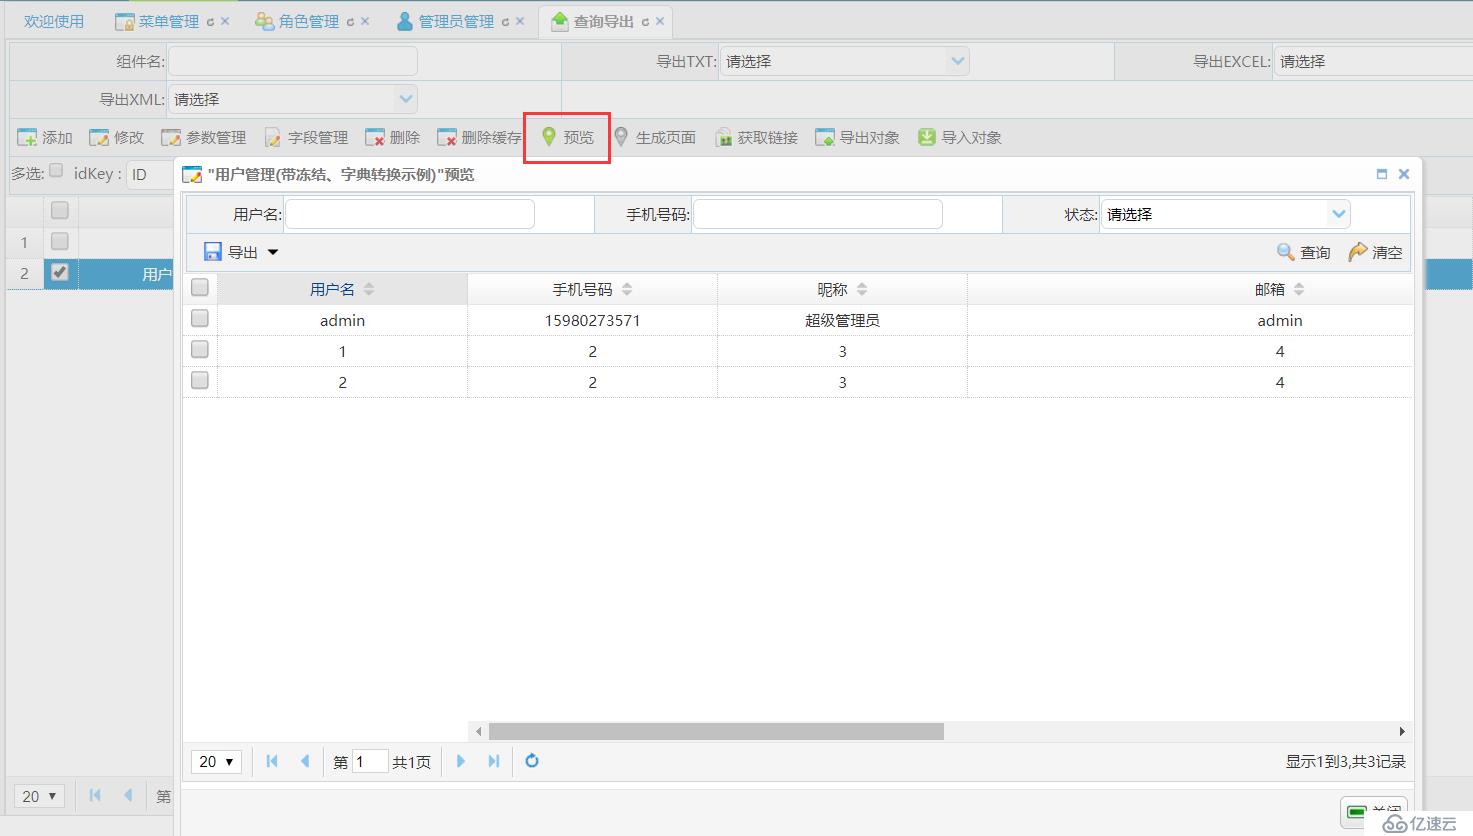This screenshot has width=1473, height=836.
Task: Expand the 导出 export menu in preview
Action: (x=241, y=252)
